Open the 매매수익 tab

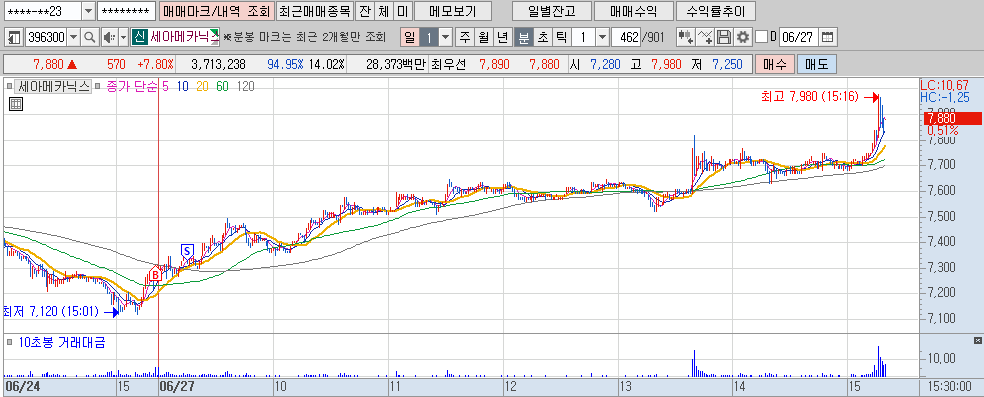(634, 11)
